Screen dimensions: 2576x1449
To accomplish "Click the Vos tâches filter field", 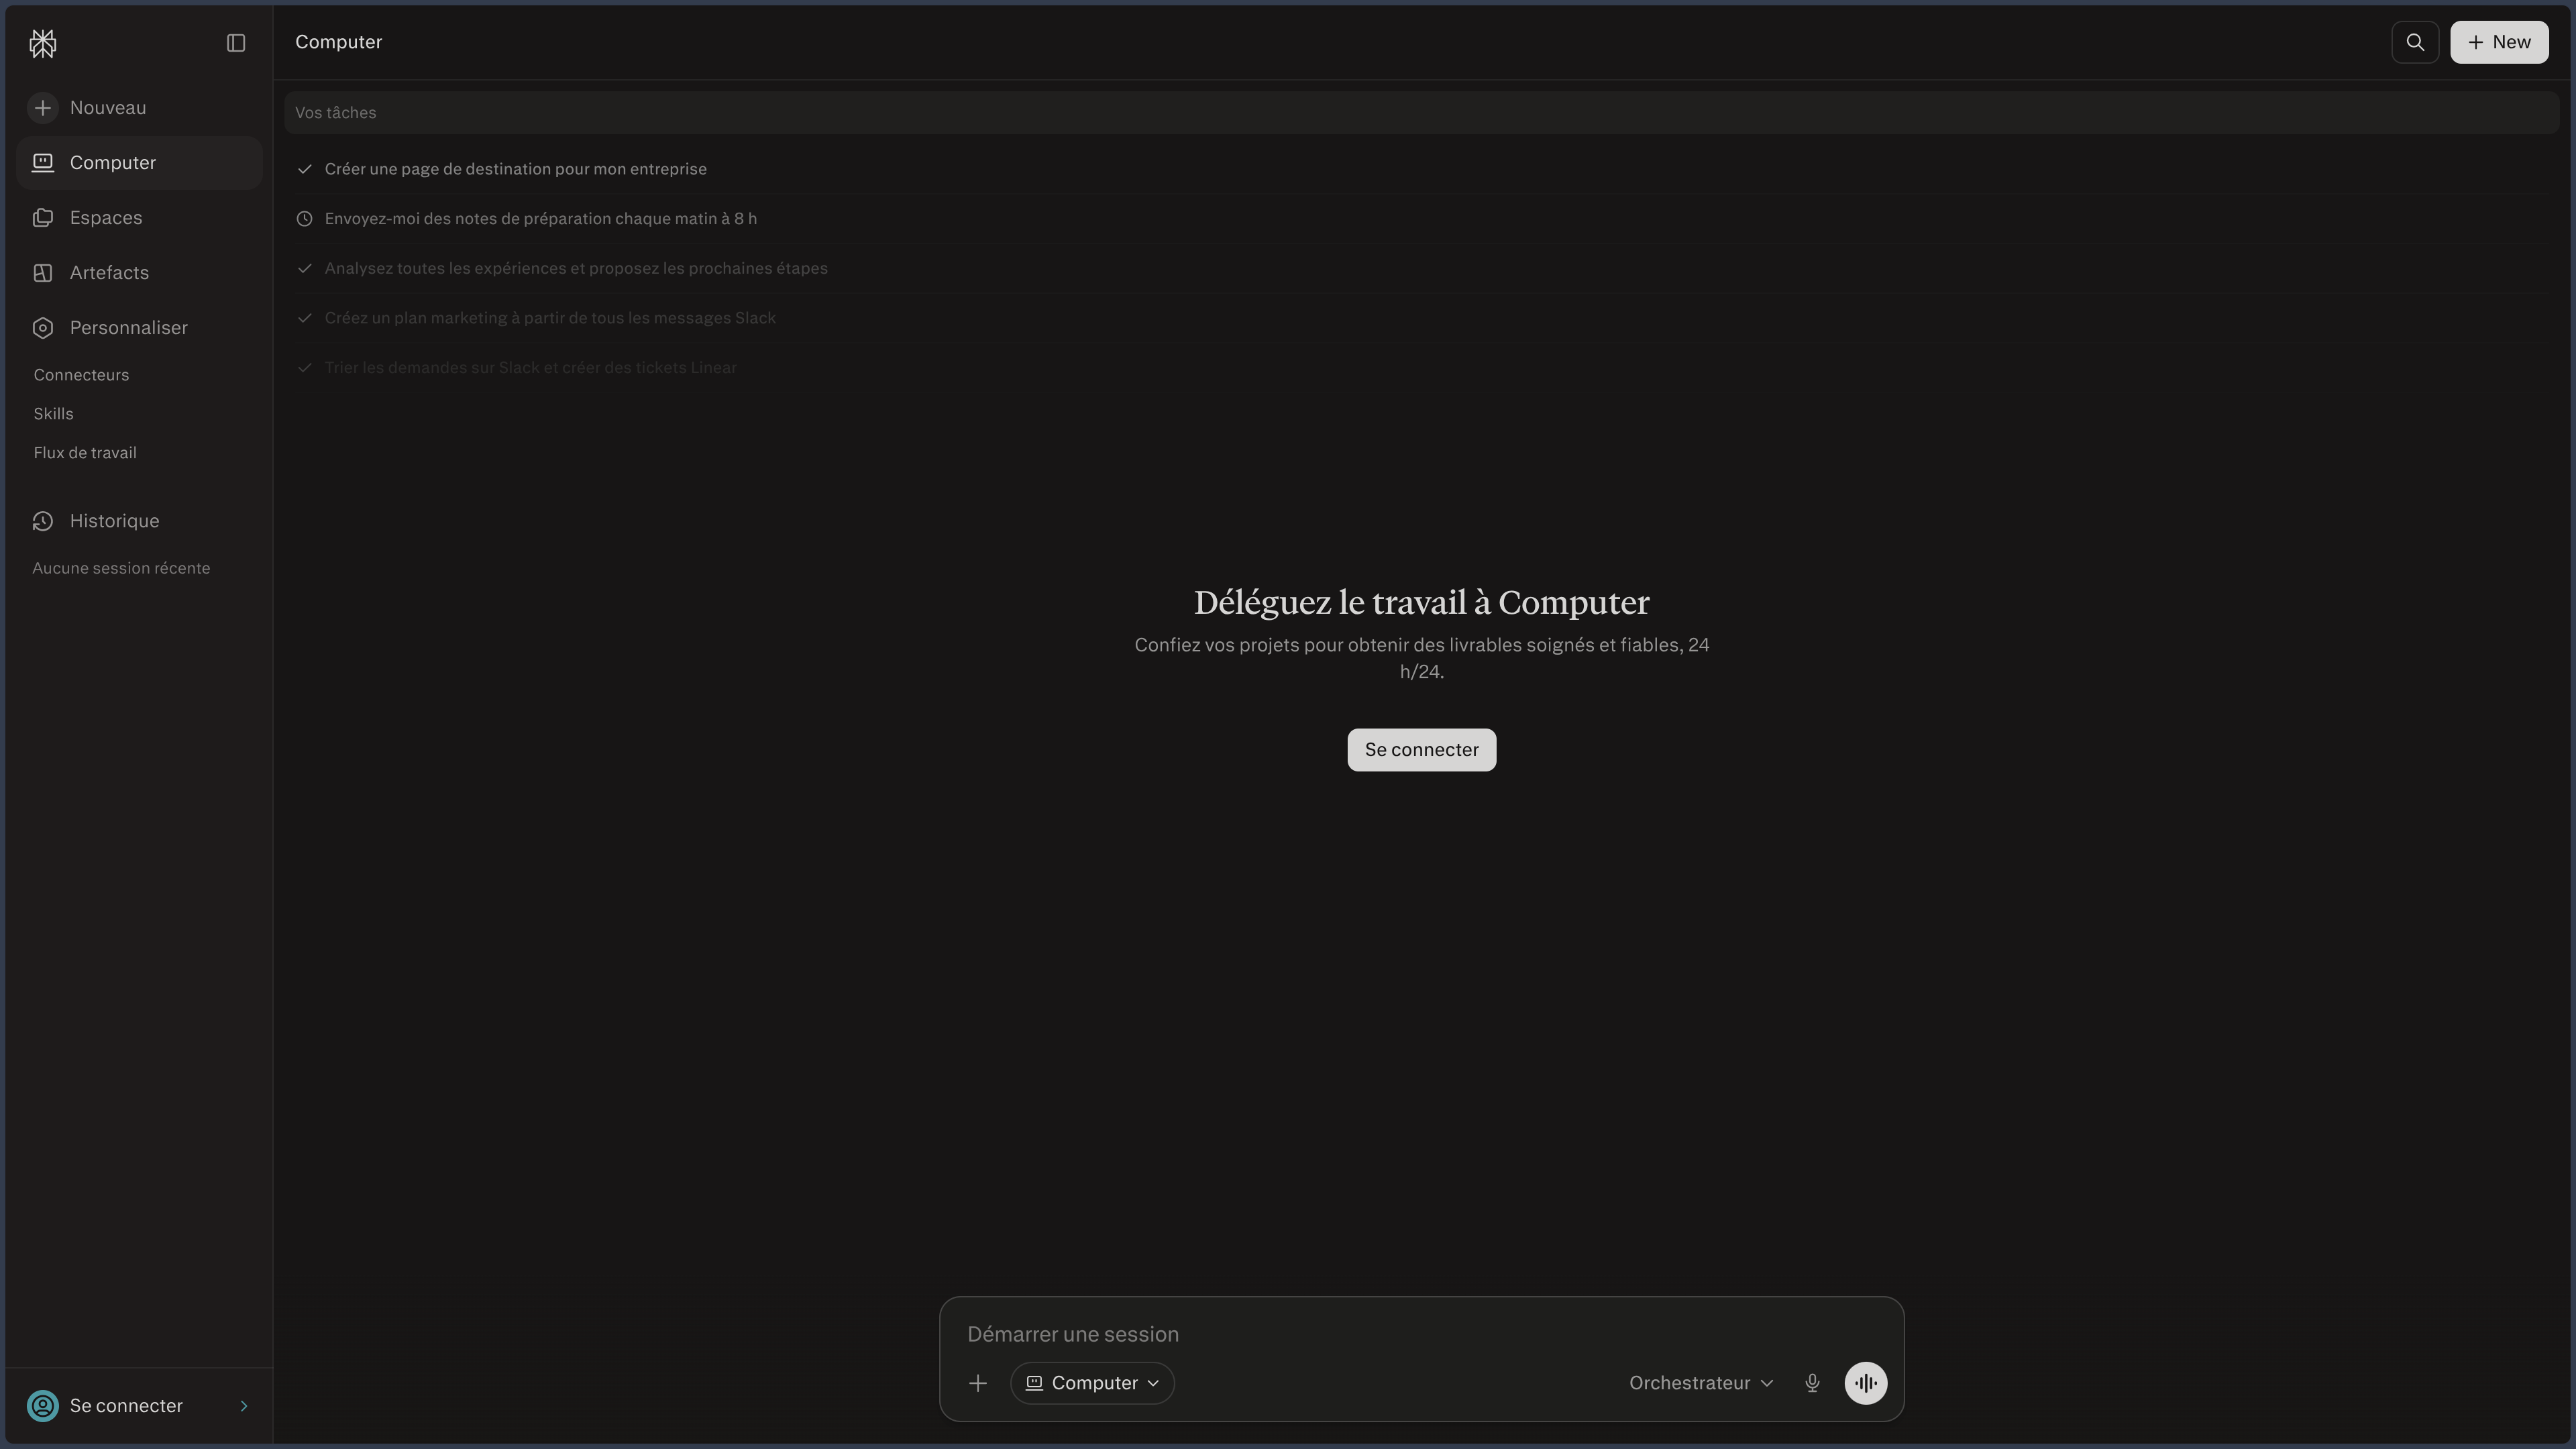I will 1421,113.
